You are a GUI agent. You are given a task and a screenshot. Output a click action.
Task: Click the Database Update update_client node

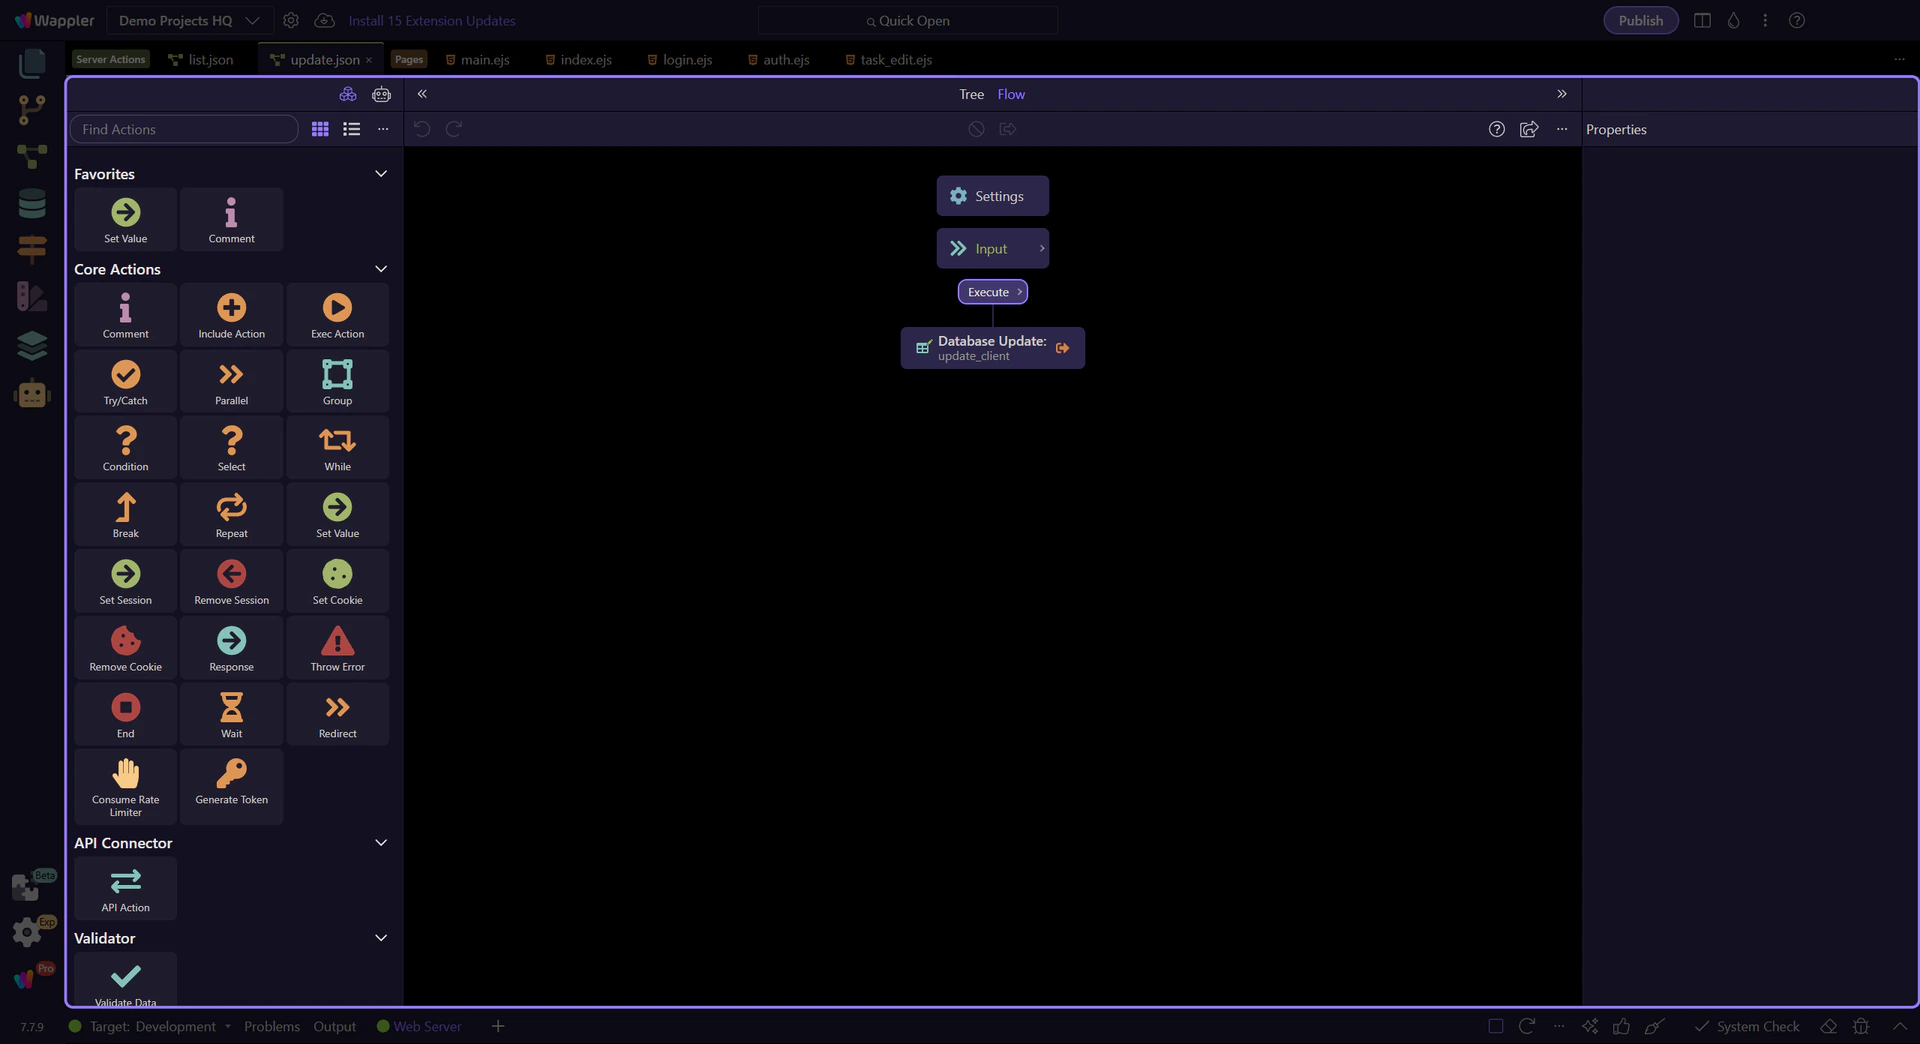[991, 348]
